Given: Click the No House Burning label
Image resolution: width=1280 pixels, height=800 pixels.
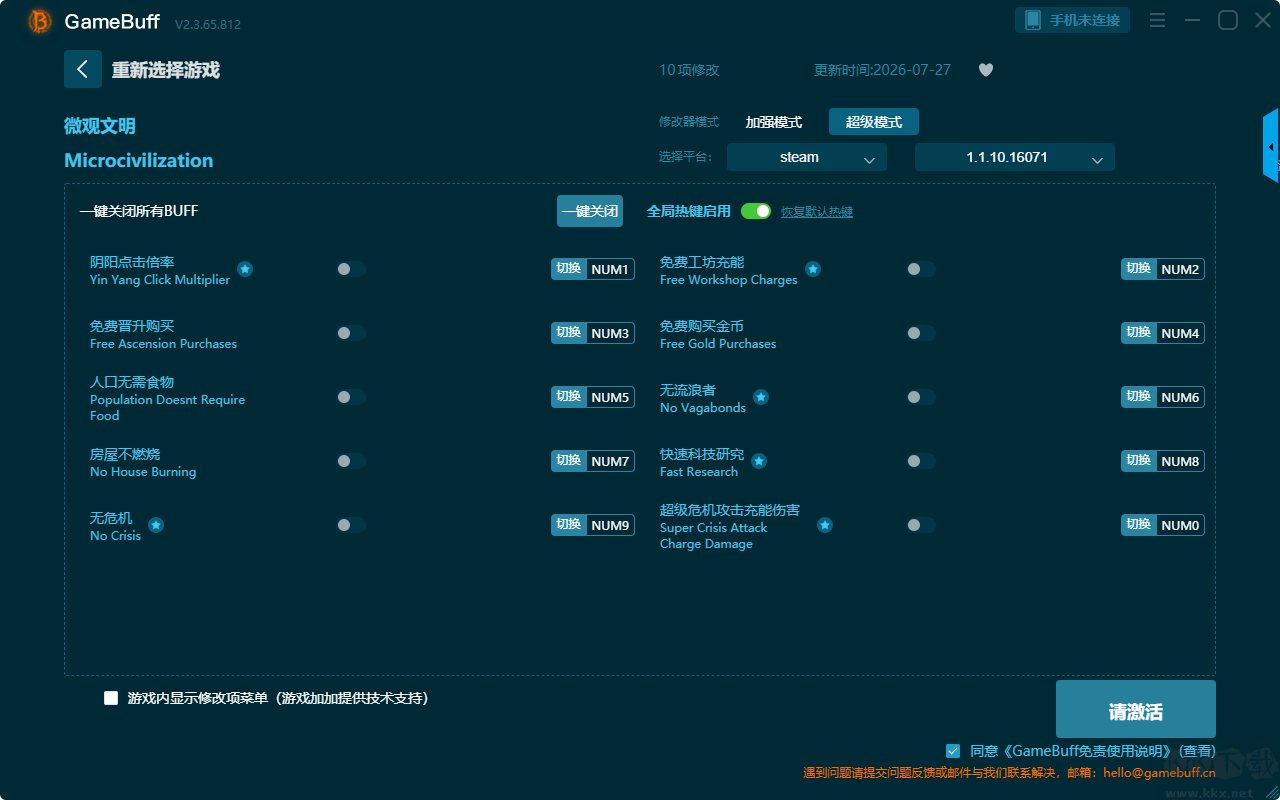Looking at the screenshot, I should pyautogui.click(x=143, y=472).
